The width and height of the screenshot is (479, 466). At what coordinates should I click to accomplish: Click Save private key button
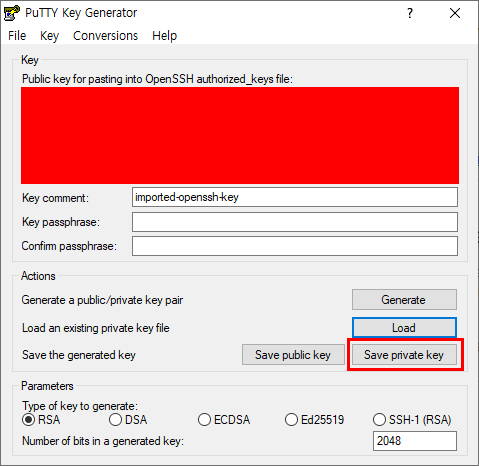[404, 355]
